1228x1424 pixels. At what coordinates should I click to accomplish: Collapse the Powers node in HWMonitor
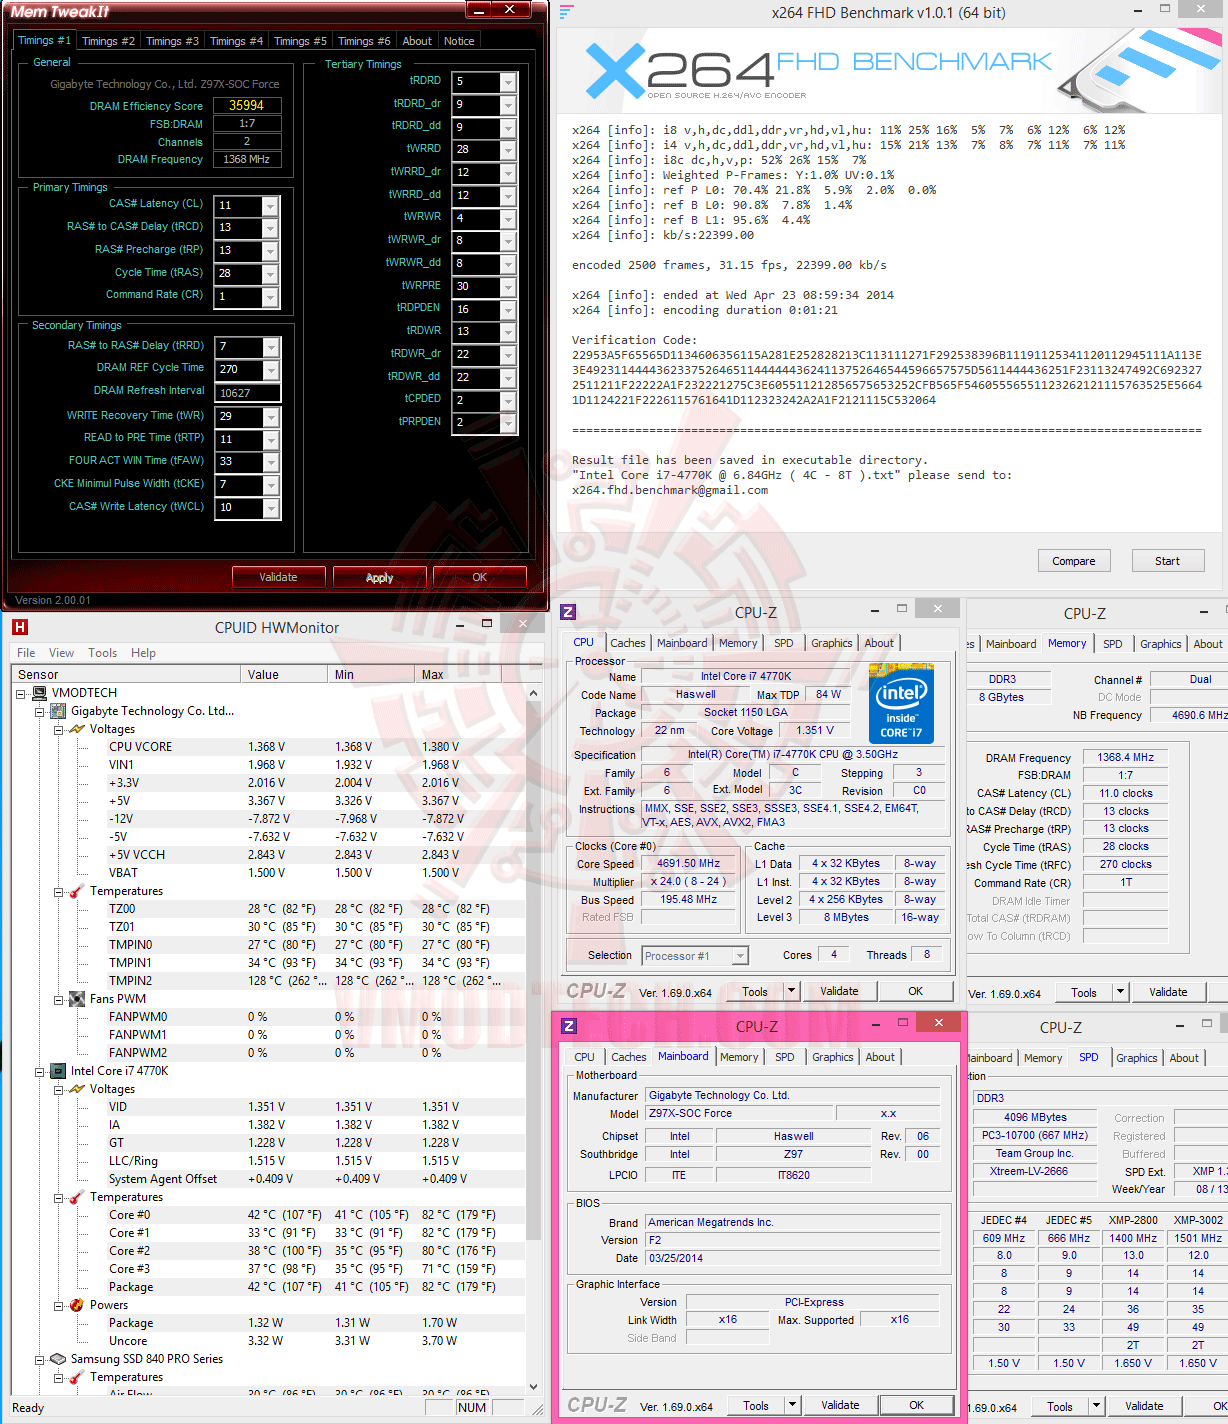[58, 1305]
